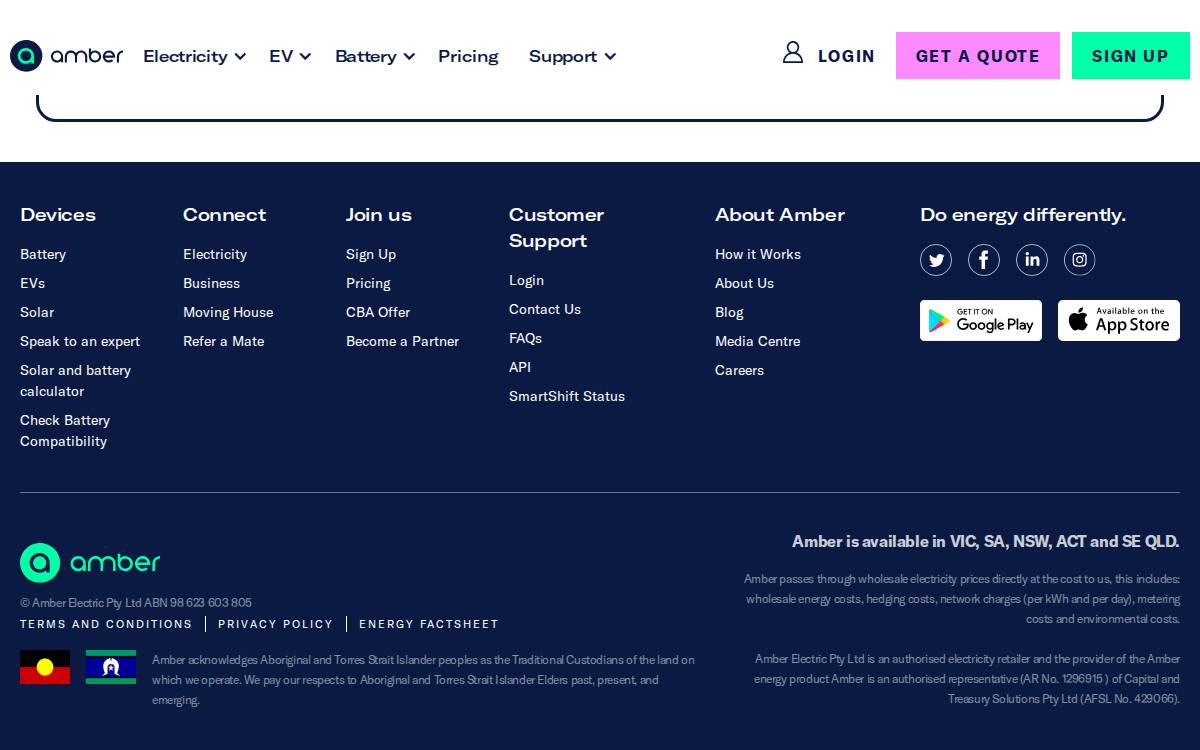Open Amber's Facebook page icon
Image resolution: width=1200 pixels, height=750 pixels.
984,260
